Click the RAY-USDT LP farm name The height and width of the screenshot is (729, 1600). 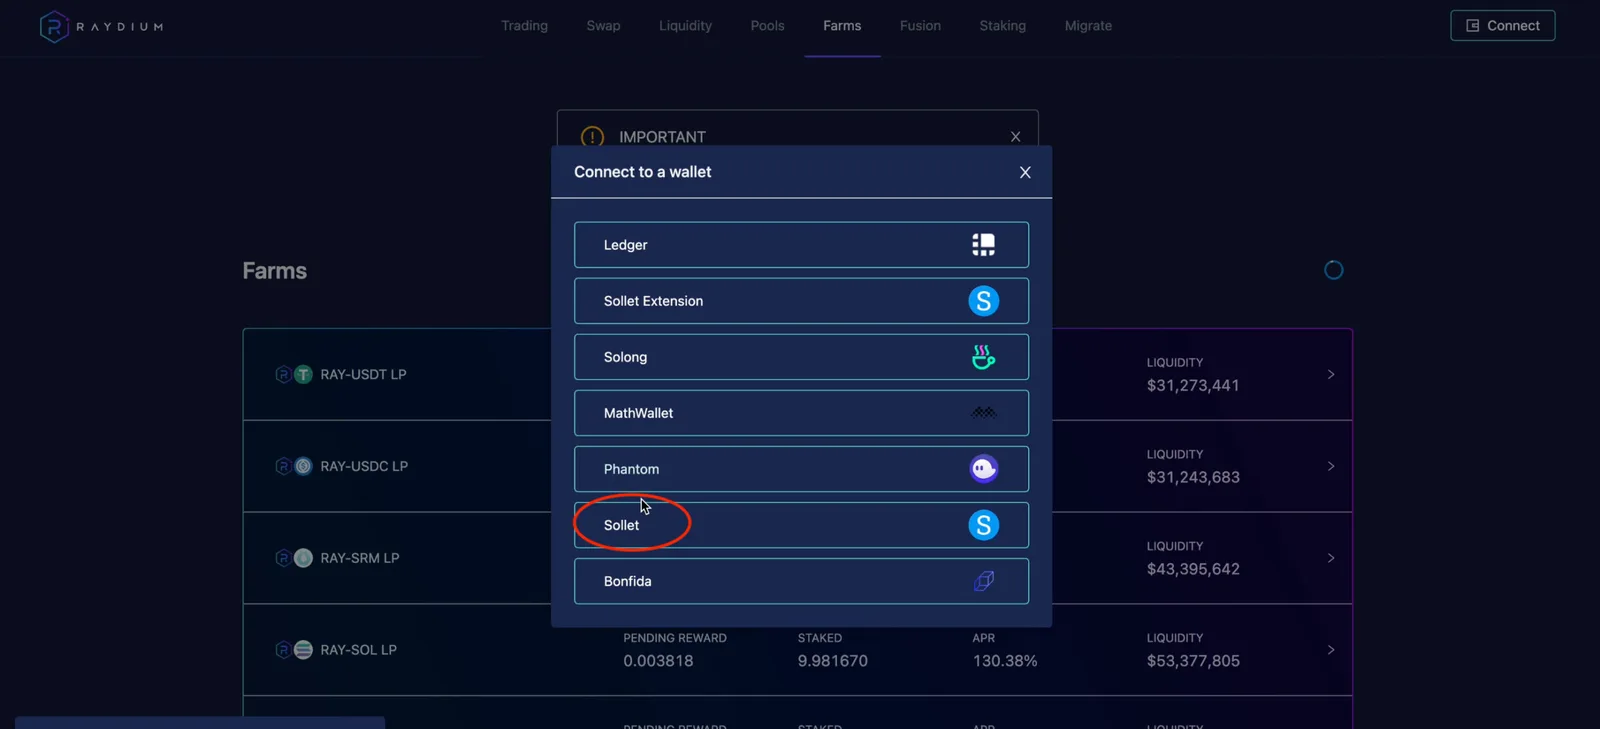(363, 374)
